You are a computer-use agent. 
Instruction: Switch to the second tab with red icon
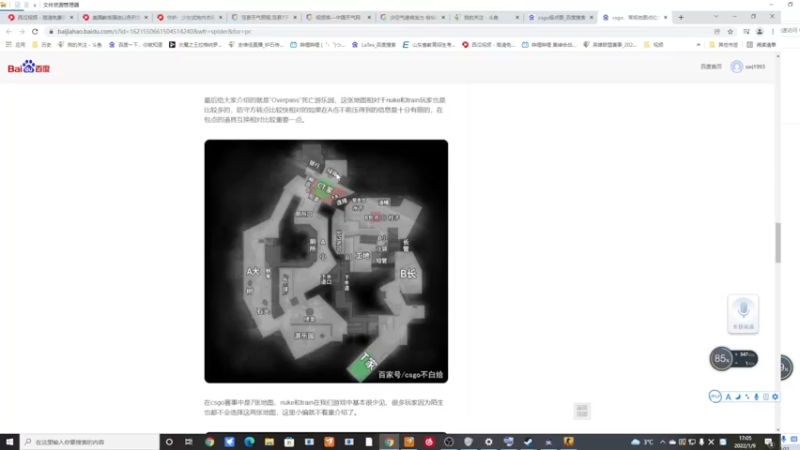click(115, 17)
